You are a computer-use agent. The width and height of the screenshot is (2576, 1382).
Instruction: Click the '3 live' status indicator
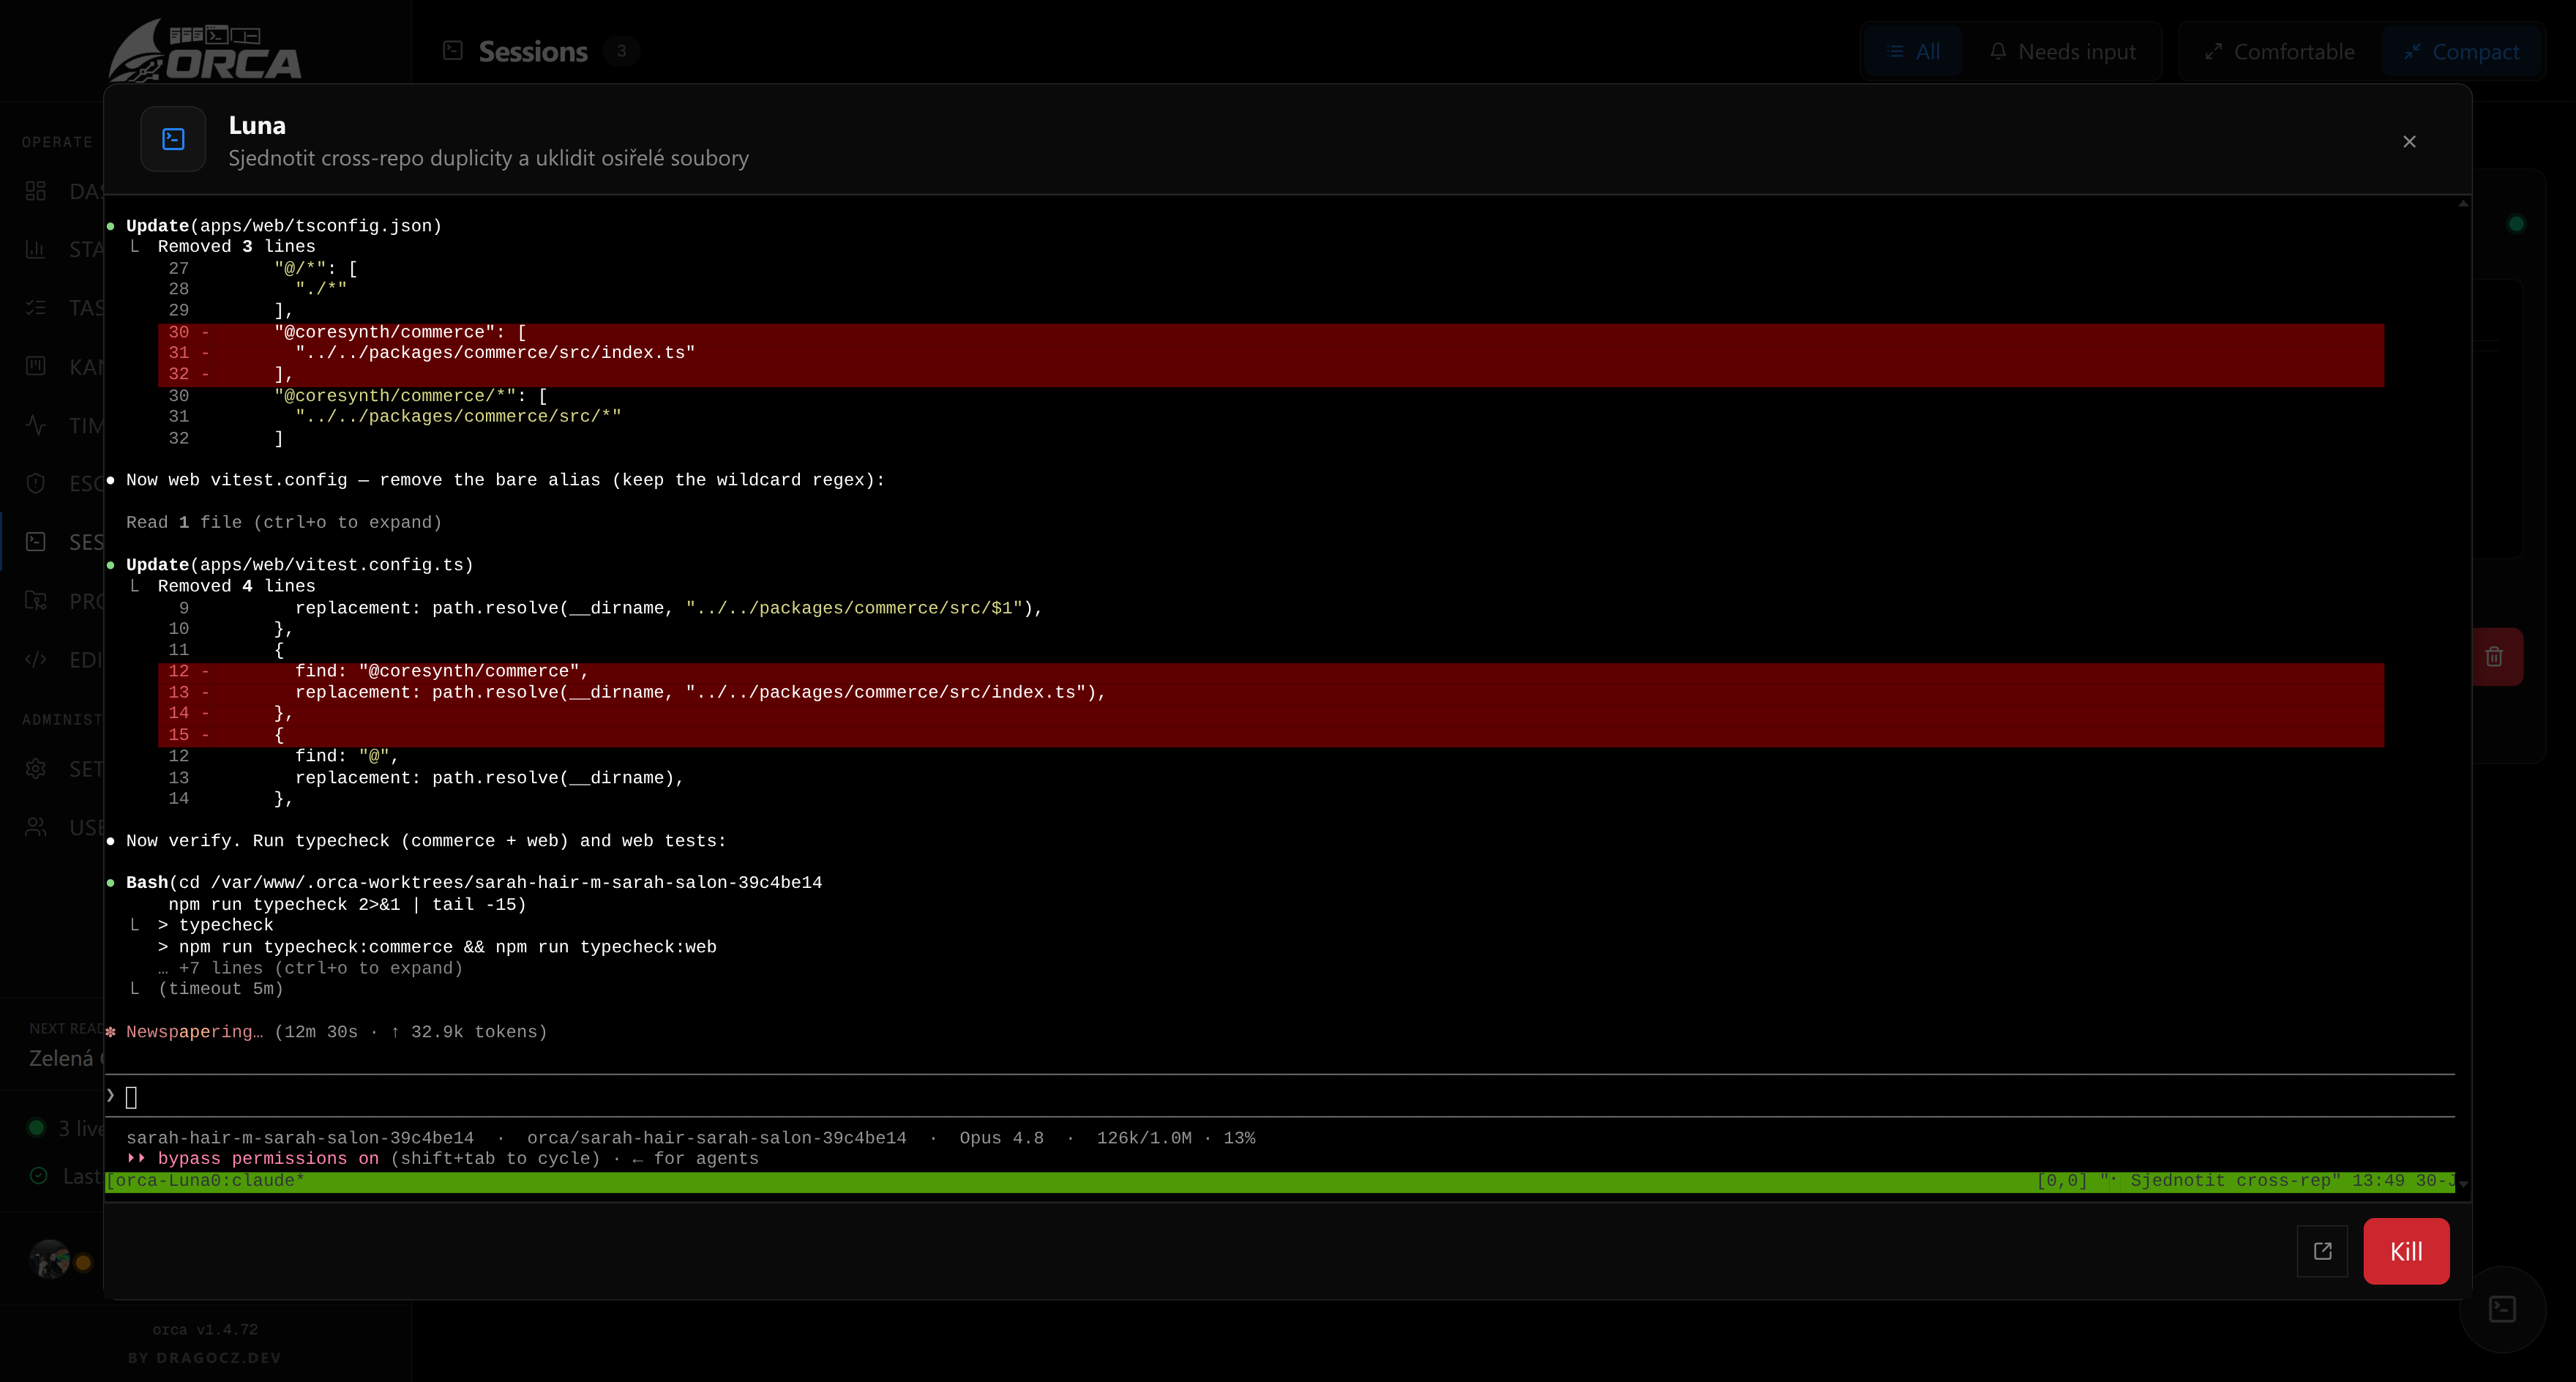(x=65, y=1128)
